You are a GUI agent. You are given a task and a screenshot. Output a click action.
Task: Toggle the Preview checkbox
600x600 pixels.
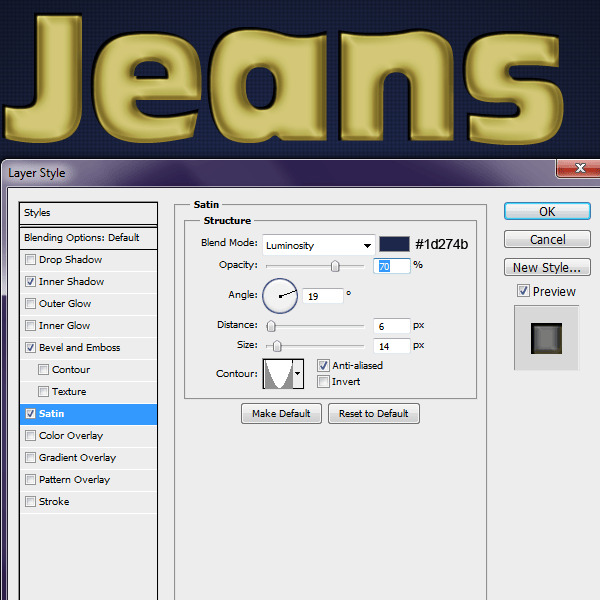pyautogui.click(x=523, y=292)
